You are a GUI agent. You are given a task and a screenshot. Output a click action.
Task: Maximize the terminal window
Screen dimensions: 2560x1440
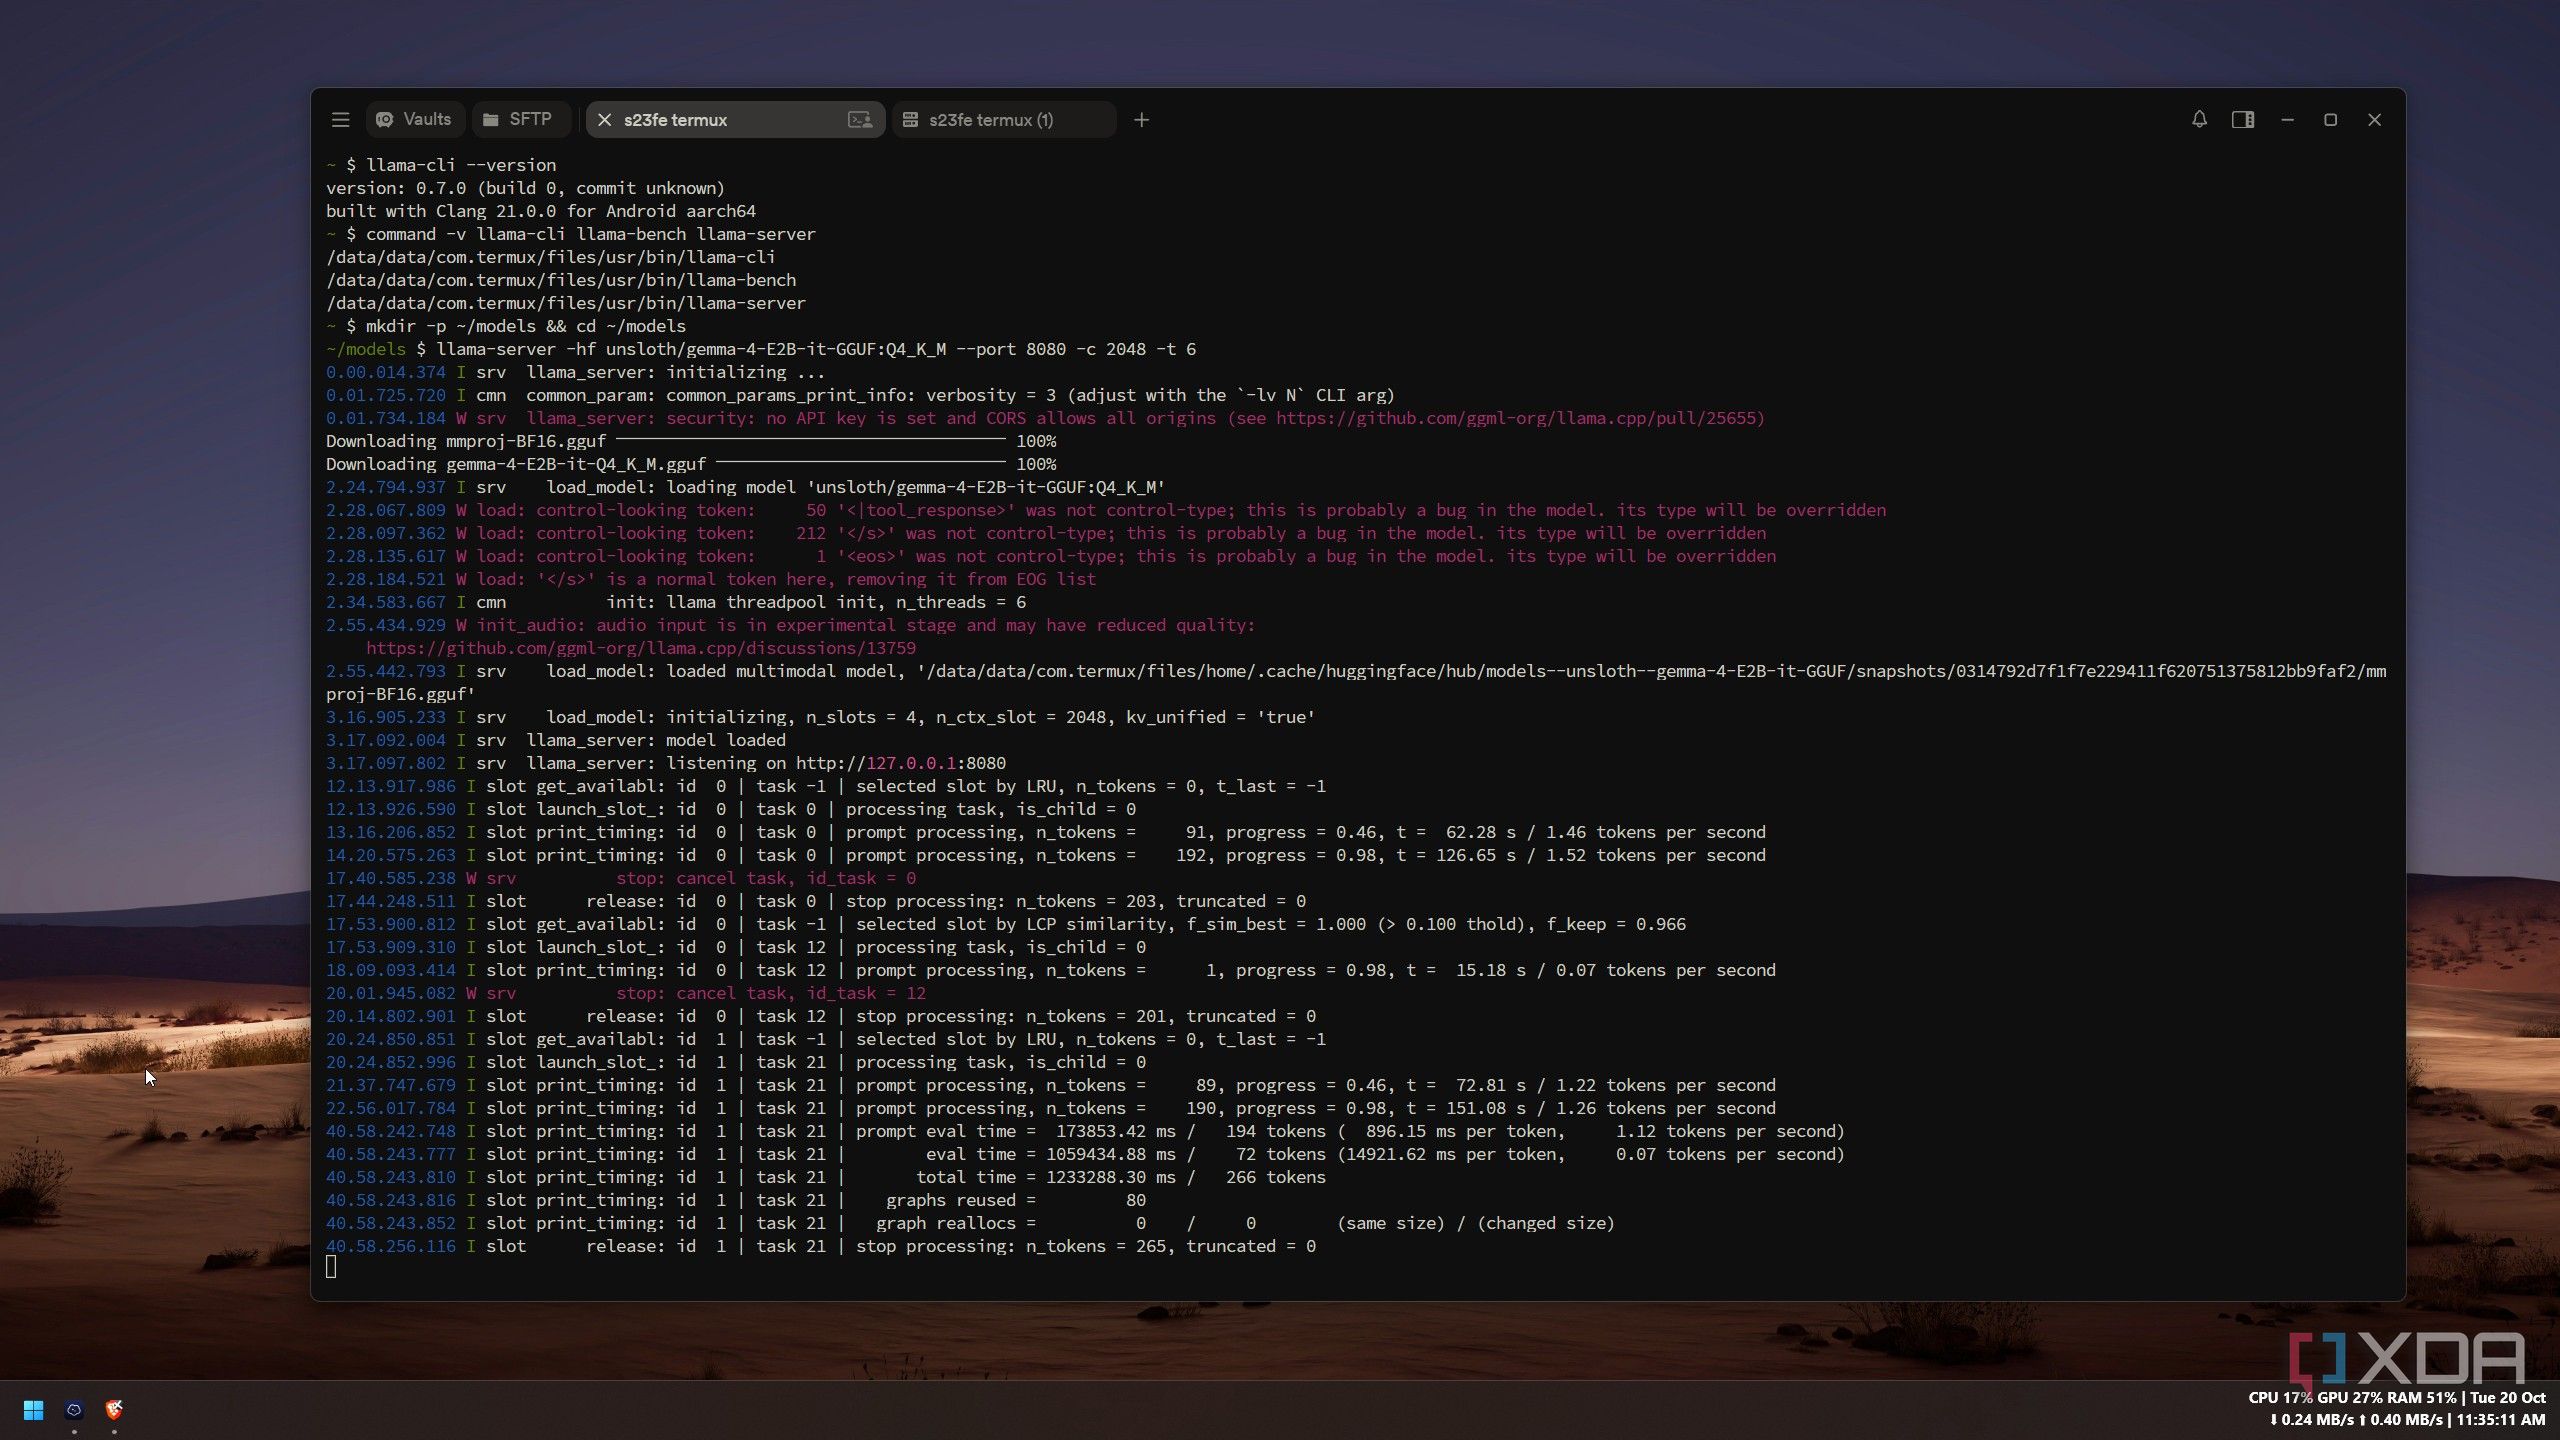pos(2330,120)
